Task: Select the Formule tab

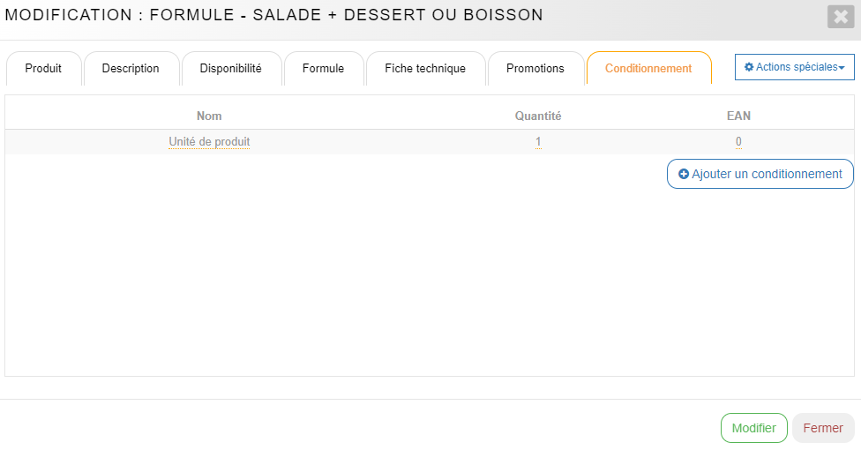Action: coord(323,68)
